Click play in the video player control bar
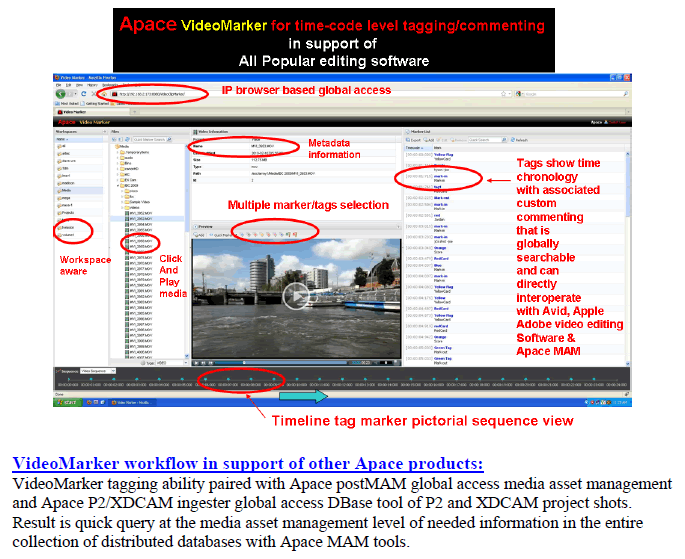685x559 pixels. [x=197, y=362]
